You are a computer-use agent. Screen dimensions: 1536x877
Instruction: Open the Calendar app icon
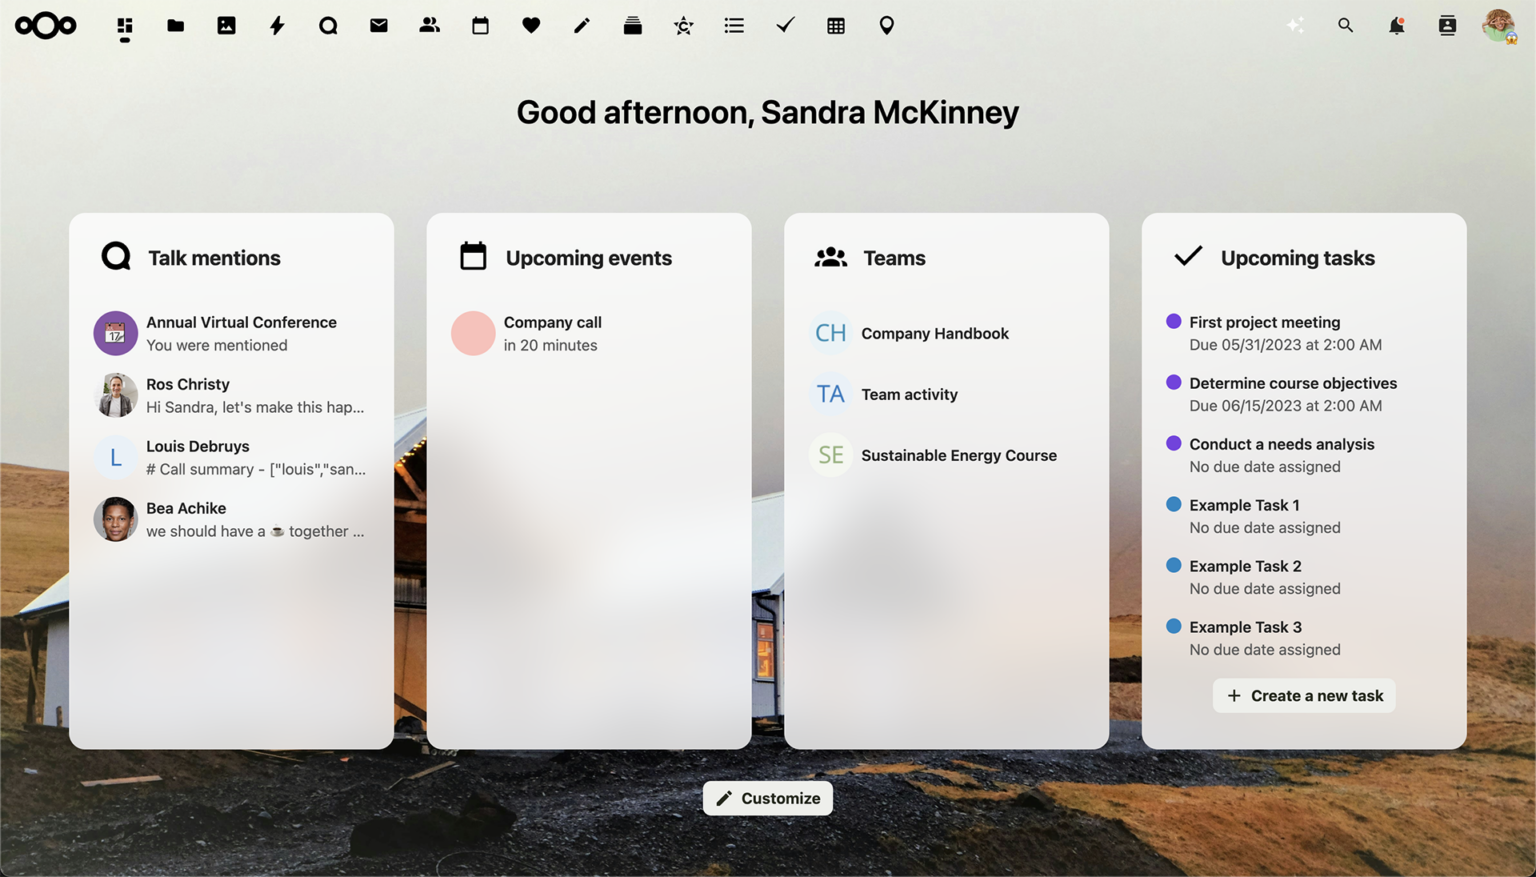(x=480, y=26)
